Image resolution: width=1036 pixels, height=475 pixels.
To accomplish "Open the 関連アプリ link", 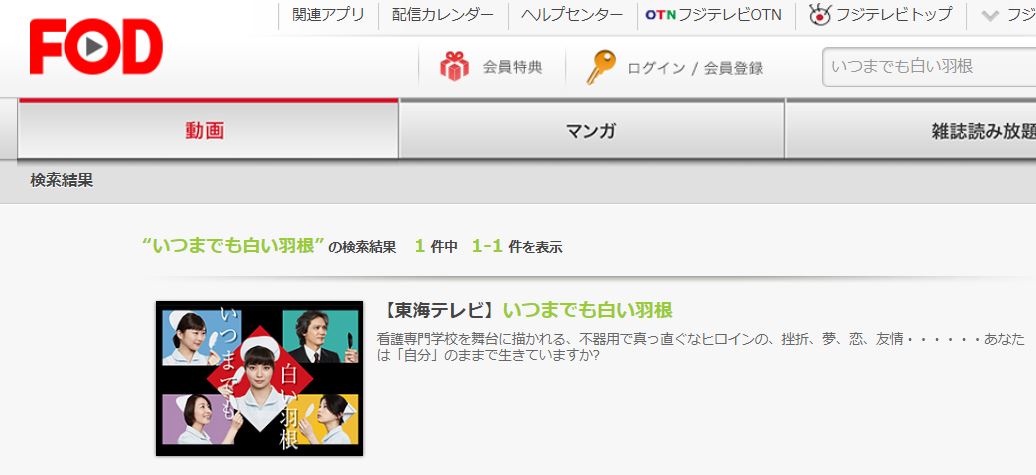I will coord(328,15).
